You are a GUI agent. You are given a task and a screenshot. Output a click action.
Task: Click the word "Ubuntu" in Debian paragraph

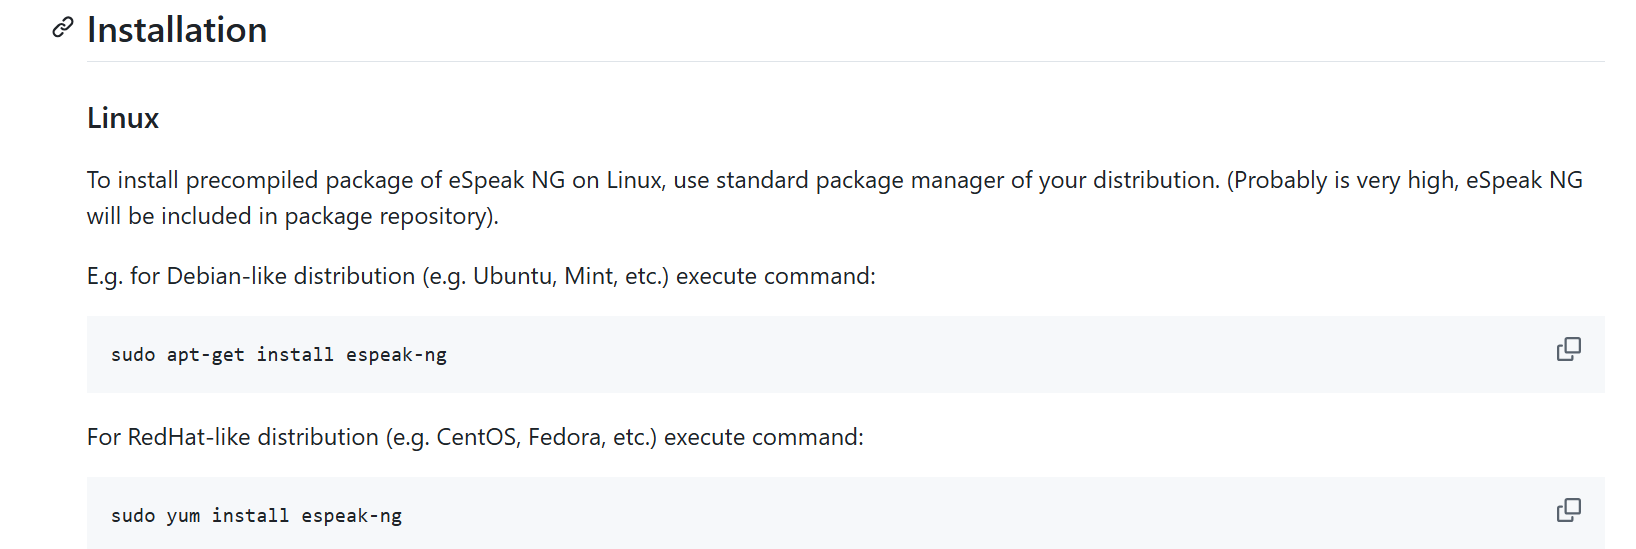513,276
